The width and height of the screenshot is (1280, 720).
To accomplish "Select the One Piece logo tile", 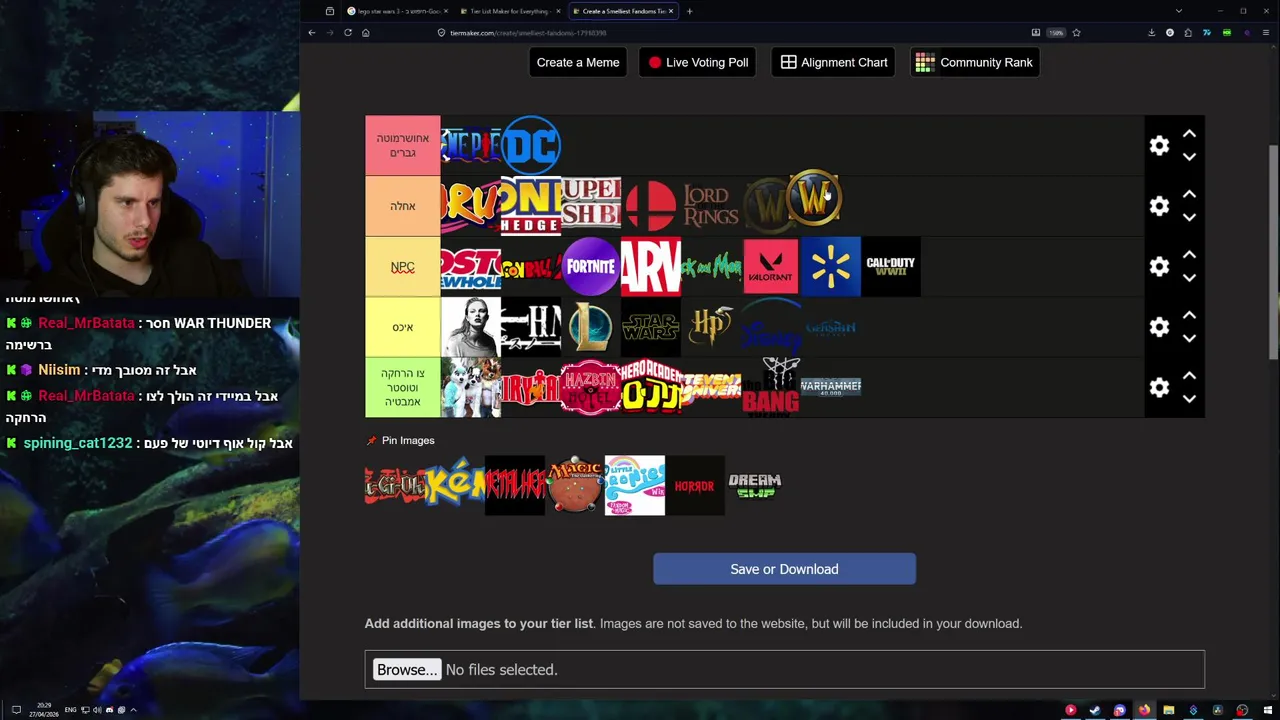I will coord(471,146).
